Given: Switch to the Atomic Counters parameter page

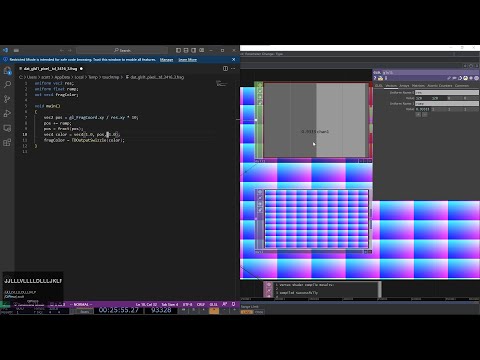Looking at the screenshot, I should [440, 86].
